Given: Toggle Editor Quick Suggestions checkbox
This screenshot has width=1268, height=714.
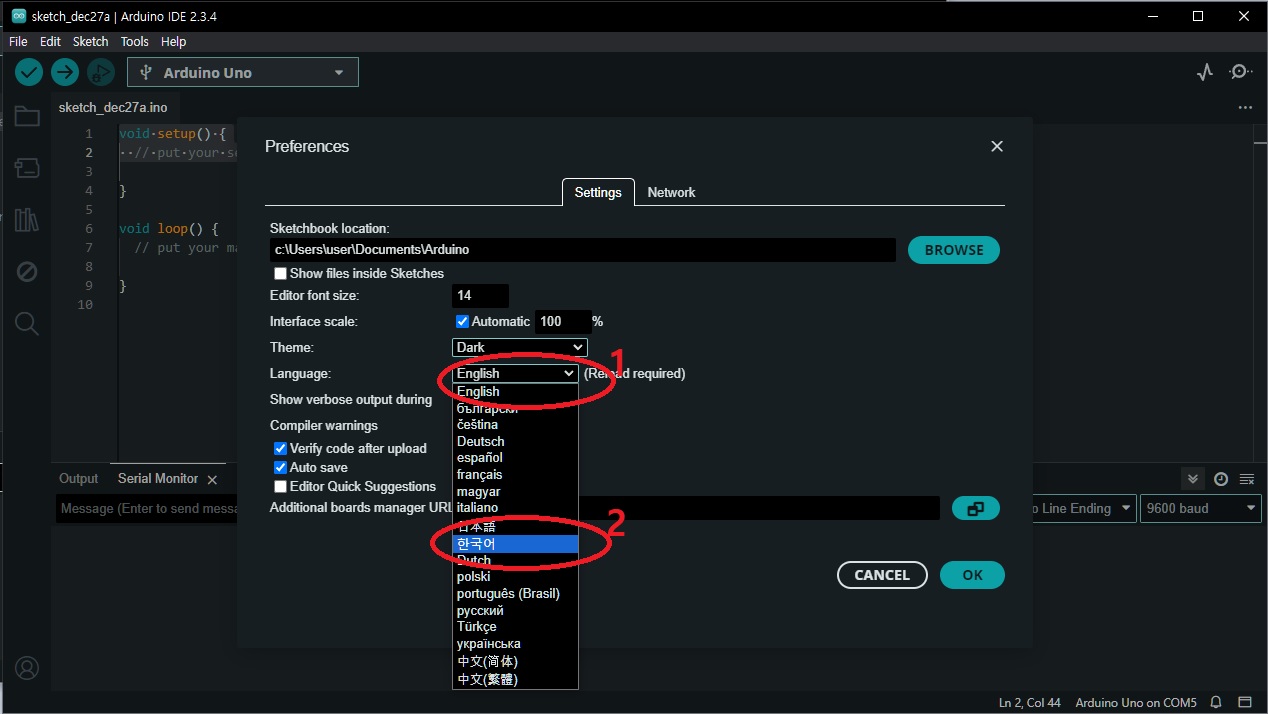Looking at the screenshot, I should [280, 486].
